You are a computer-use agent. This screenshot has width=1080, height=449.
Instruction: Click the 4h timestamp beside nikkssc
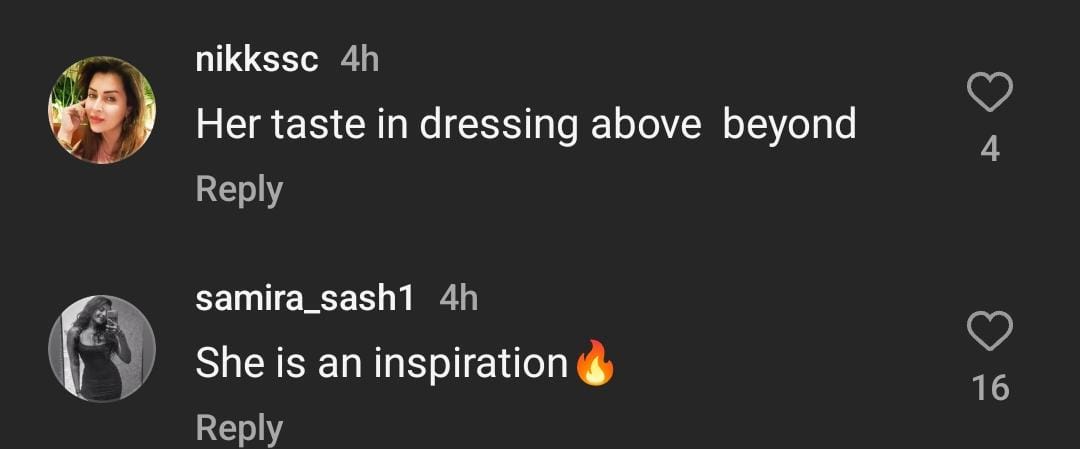coord(360,60)
